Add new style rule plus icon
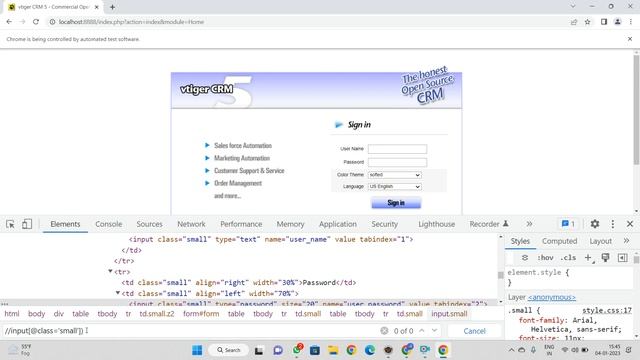 point(588,258)
